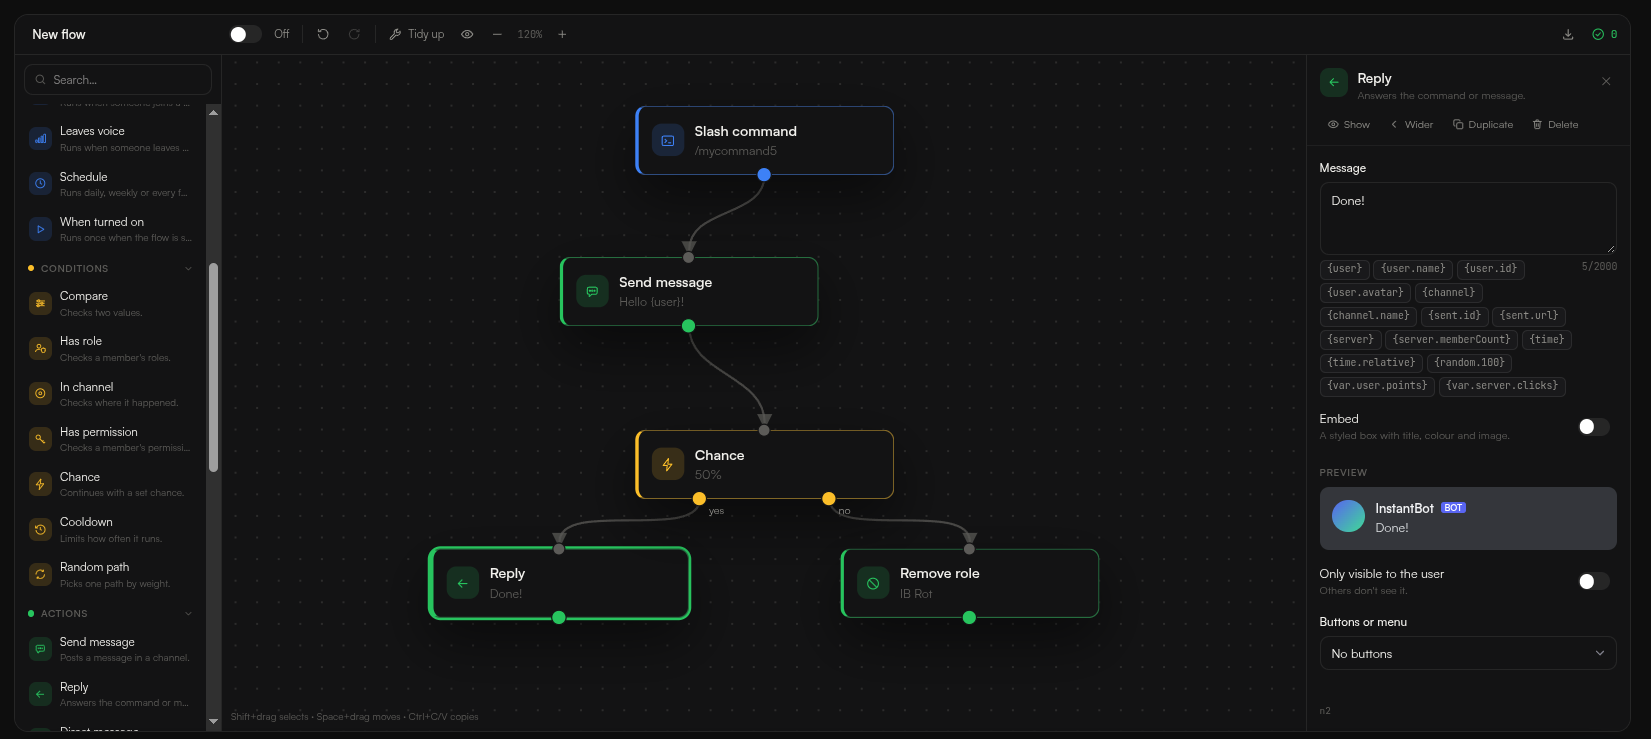Image resolution: width=1651 pixels, height=739 pixels.
Task: Zoom in with the plus icon
Action: (x=562, y=34)
